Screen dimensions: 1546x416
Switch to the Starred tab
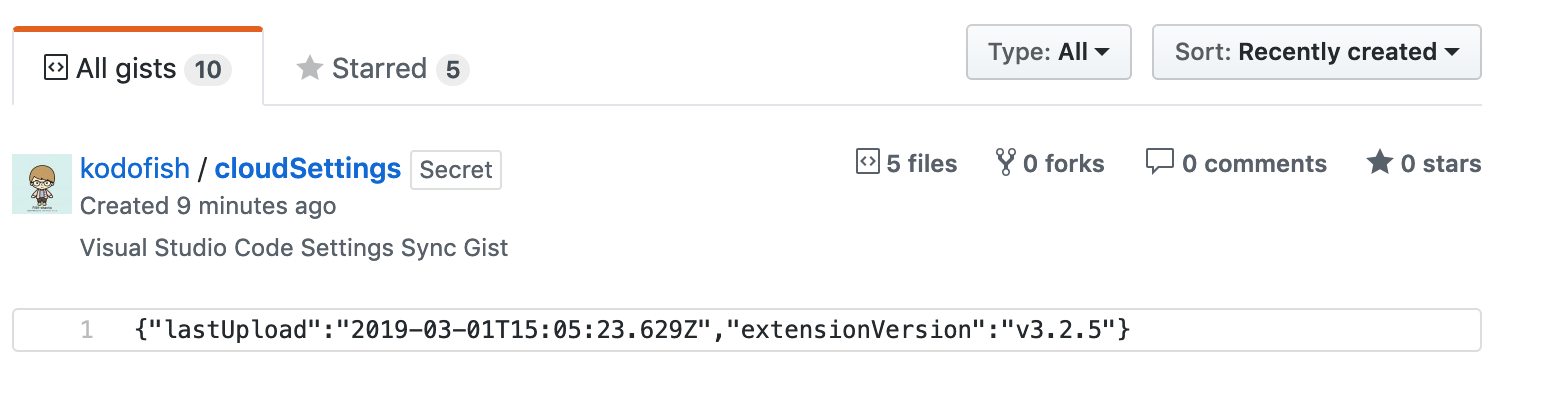click(382, 69)
